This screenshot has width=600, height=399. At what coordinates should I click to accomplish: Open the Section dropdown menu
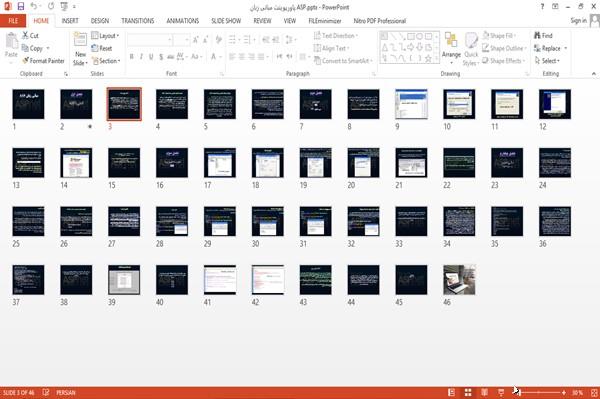(106, 61)
